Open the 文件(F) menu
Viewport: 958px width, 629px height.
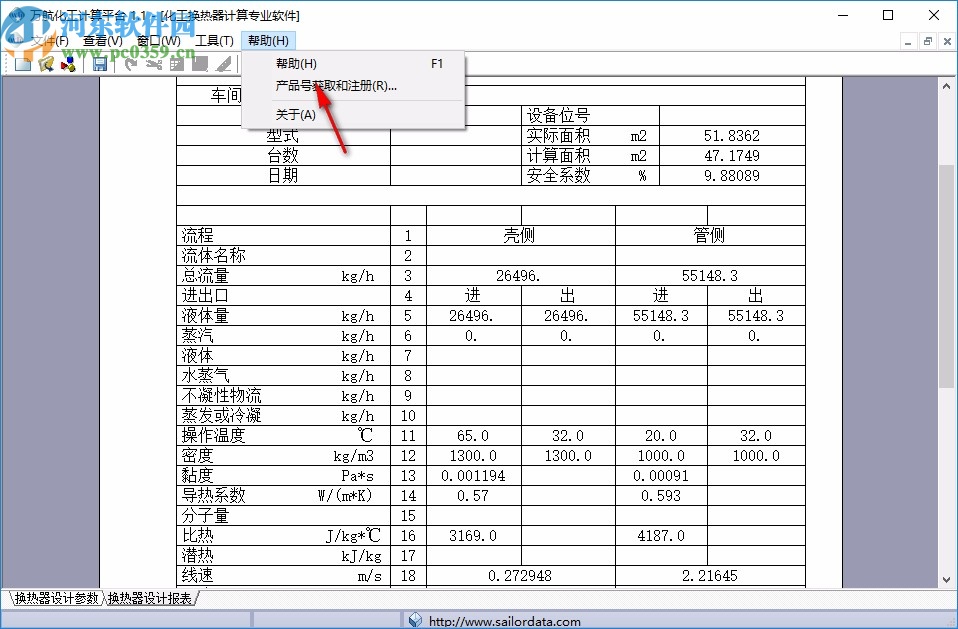coord(49,41)
